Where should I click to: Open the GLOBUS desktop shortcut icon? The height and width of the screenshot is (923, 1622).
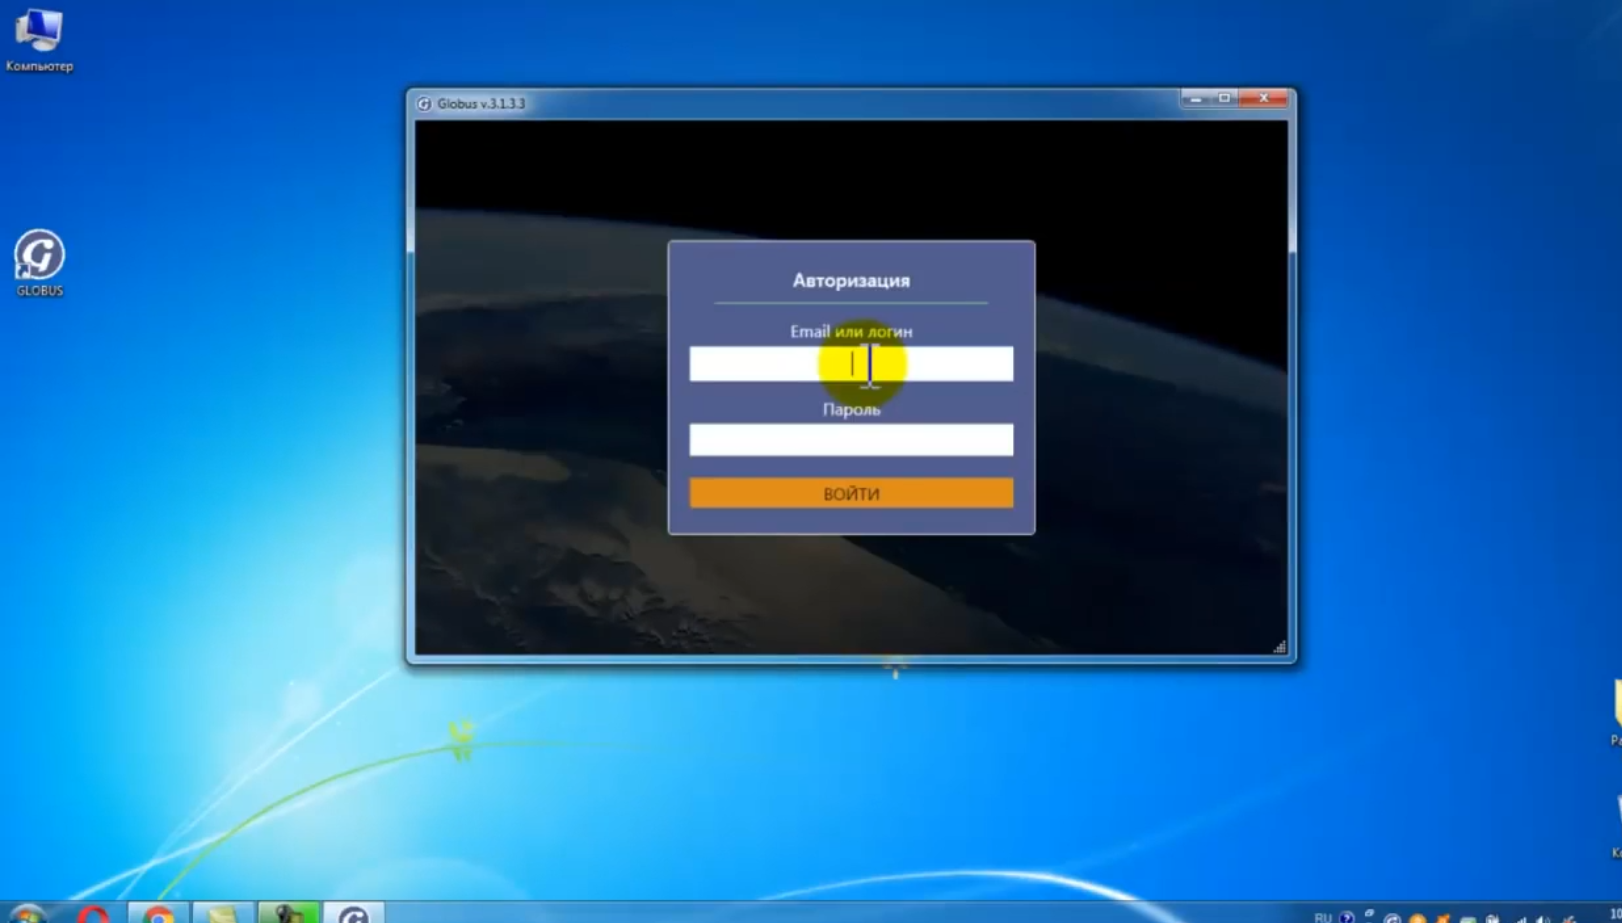[39, 263]
